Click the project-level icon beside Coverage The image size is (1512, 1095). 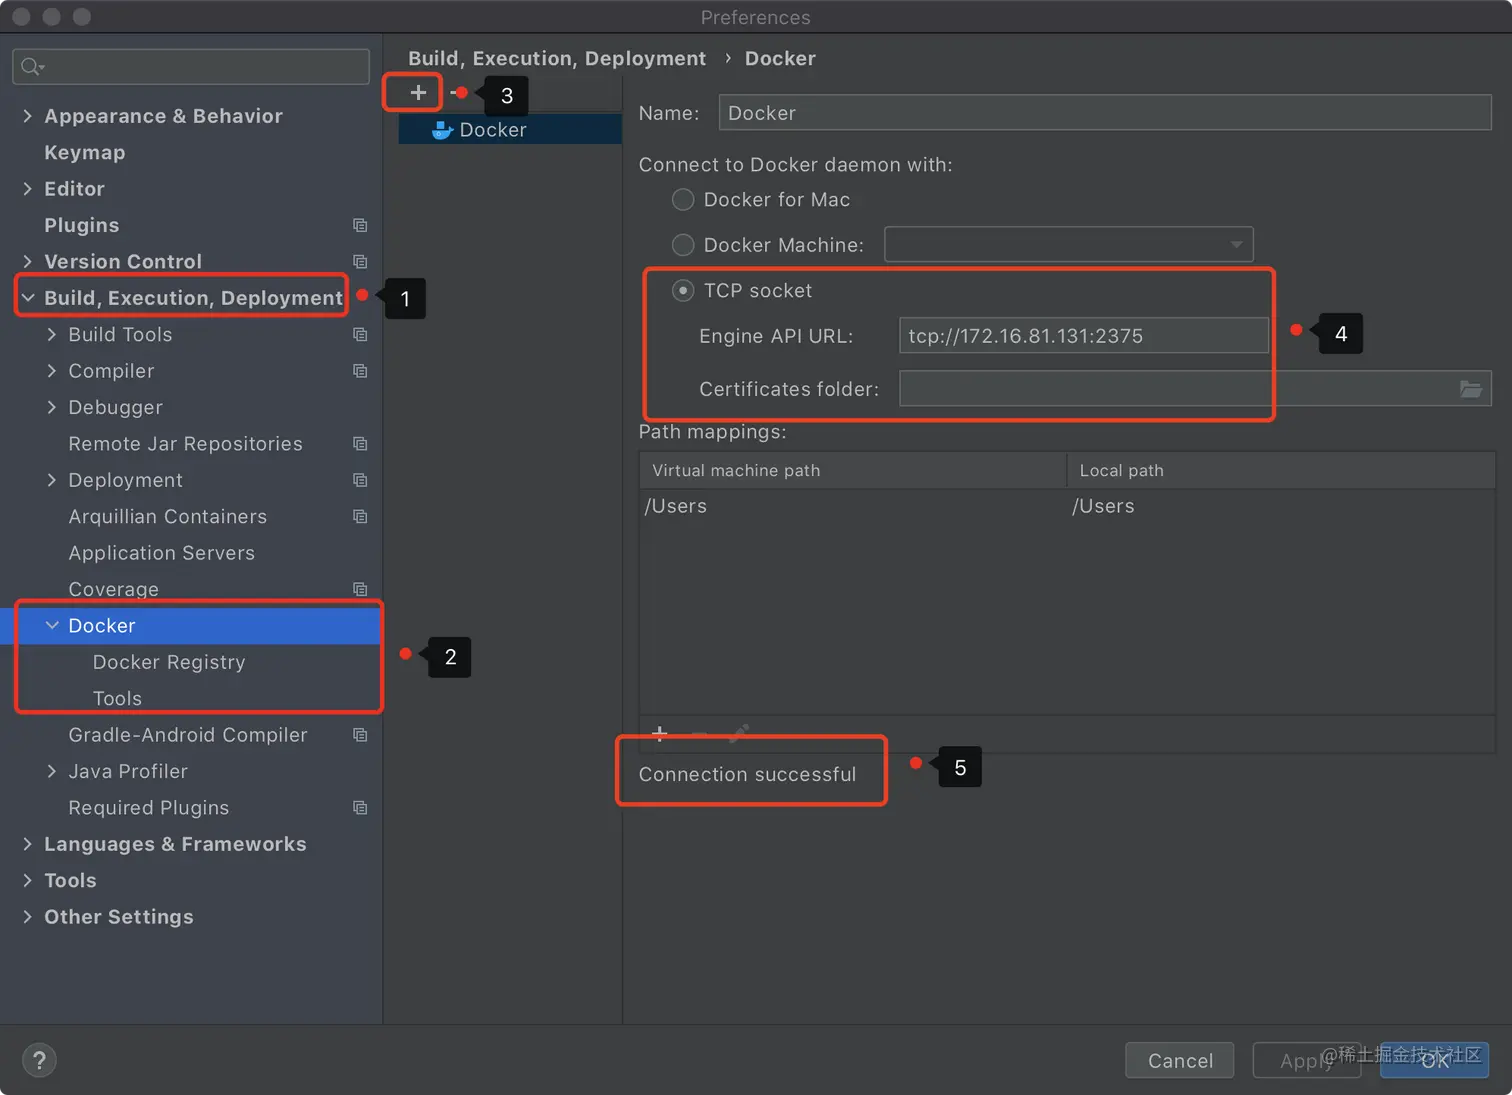pos(360,590)
